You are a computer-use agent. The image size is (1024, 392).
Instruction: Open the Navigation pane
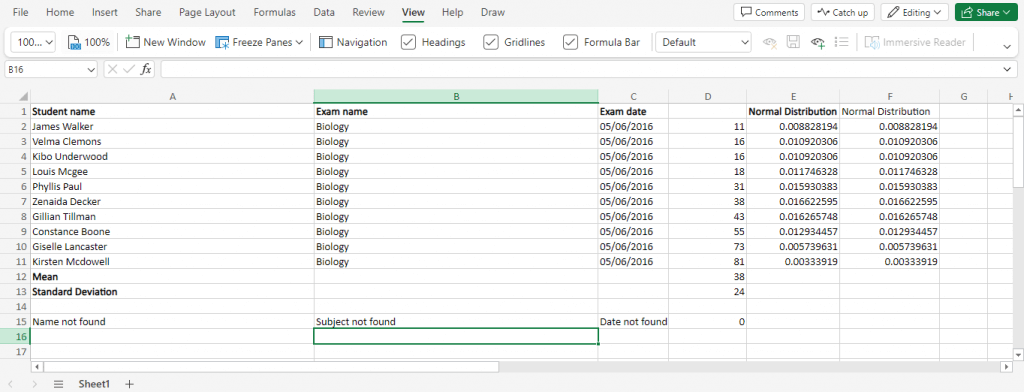(353, 42)
